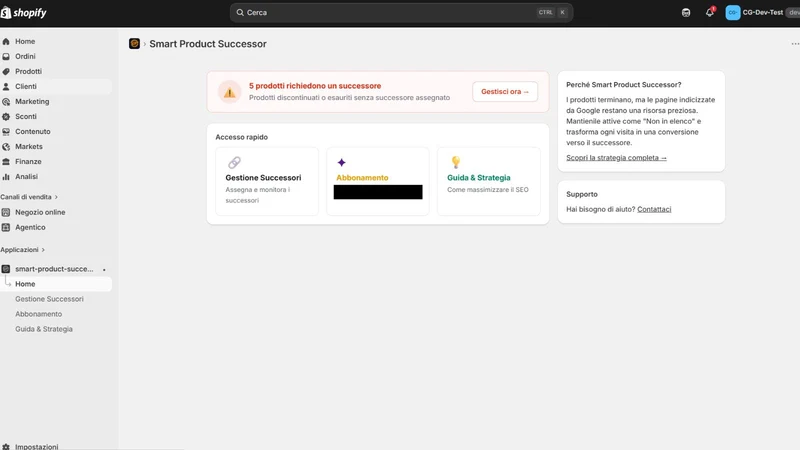Click the Sconti discount icon
800x450 pixels.
6,116
